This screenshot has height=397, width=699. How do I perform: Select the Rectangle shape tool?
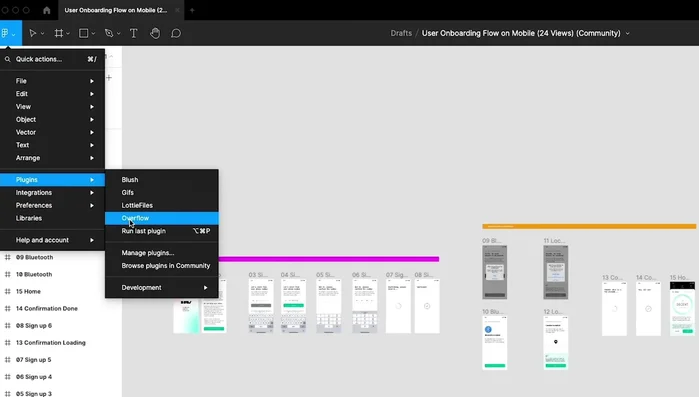83,33
